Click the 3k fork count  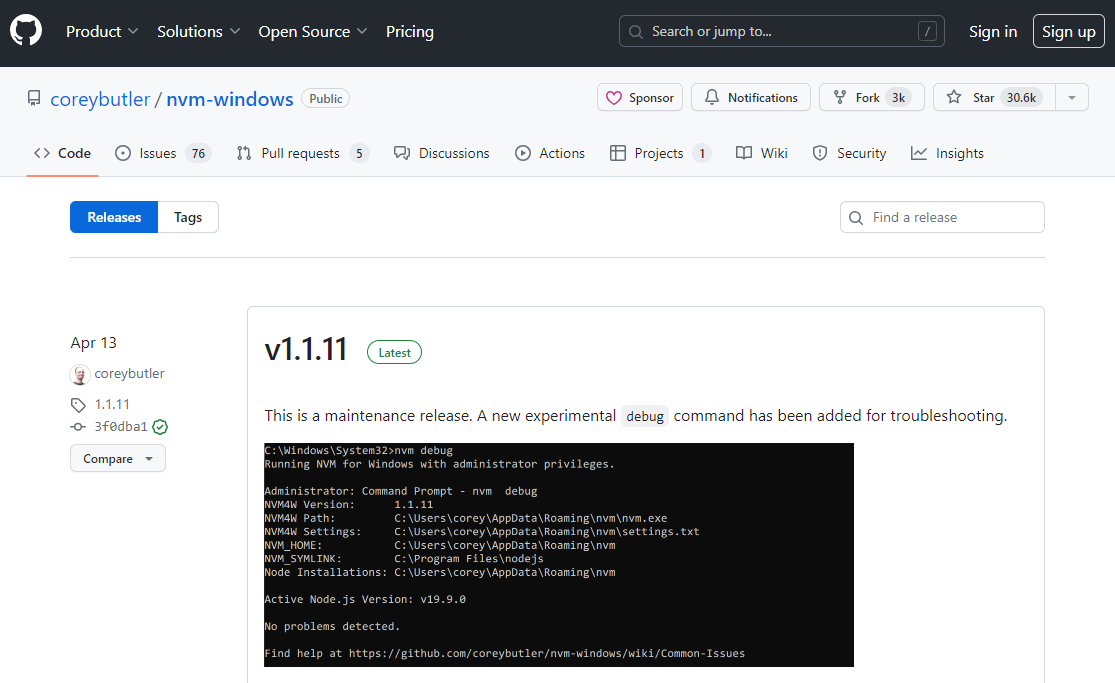[x=899, y=97]
